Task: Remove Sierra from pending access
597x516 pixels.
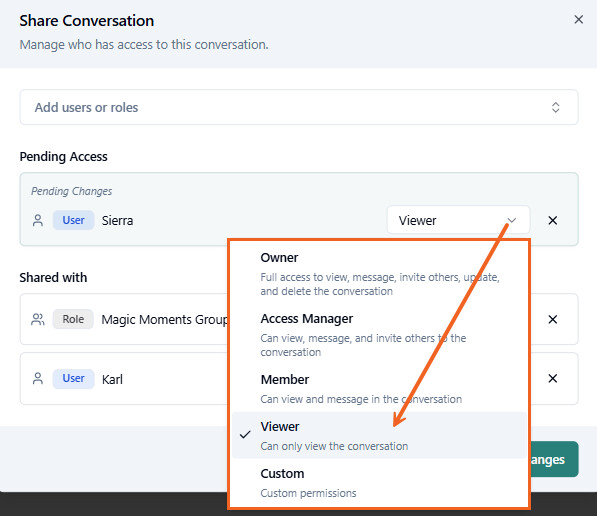Action: coord(552,220)
